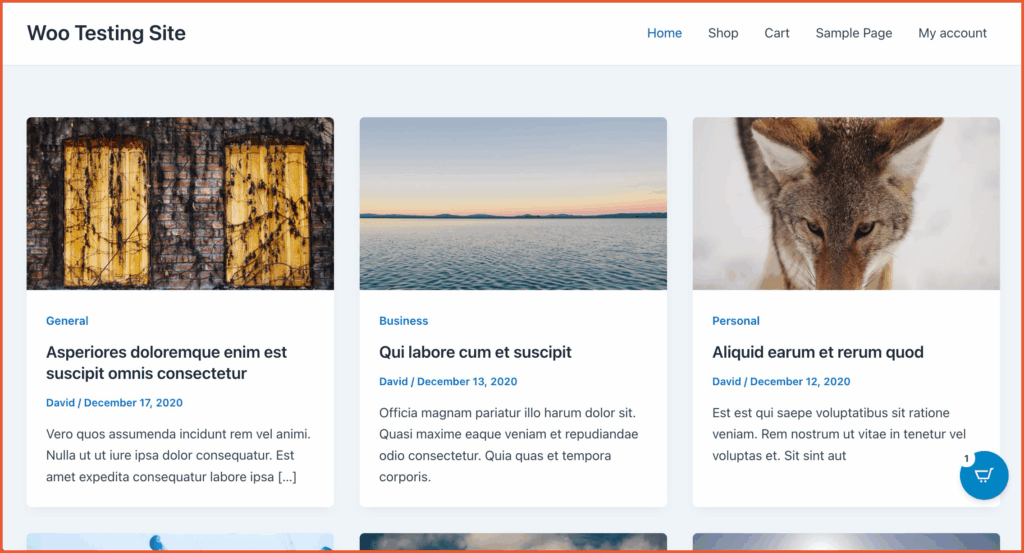
Task: Open the My account menu item
Action: 952,33
